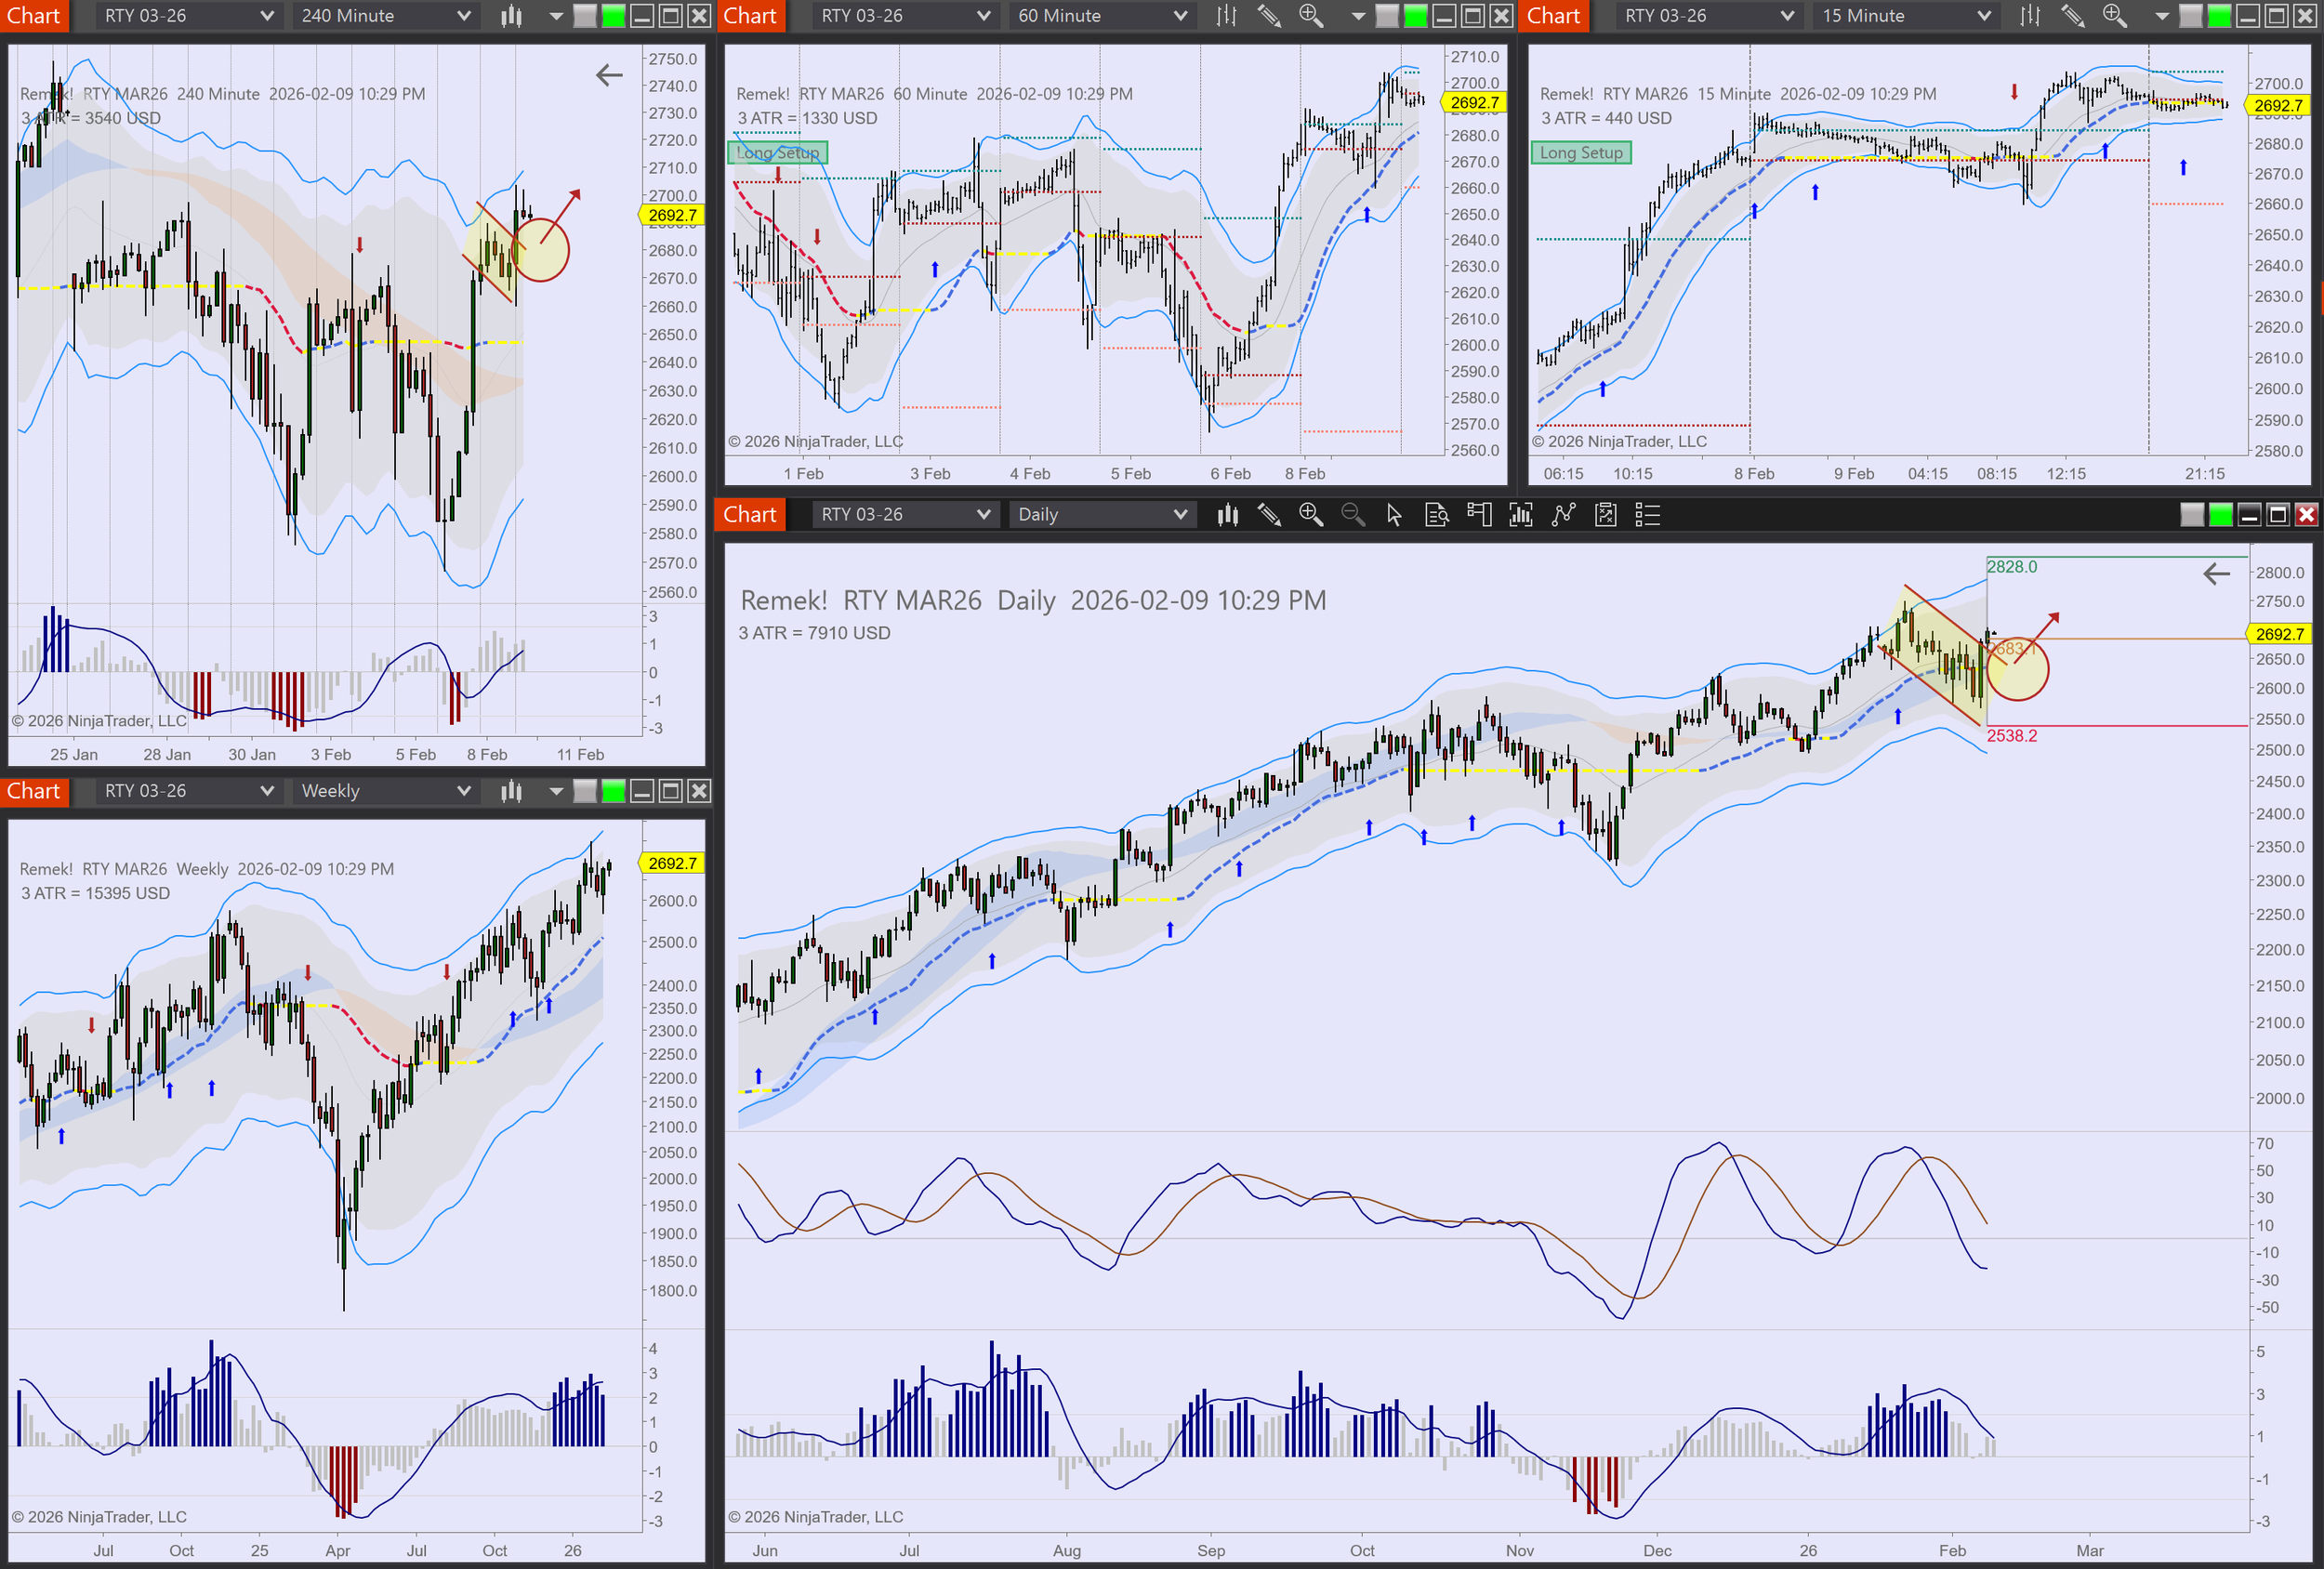Viewport: 2324px width, 1569px height.
Task: Toggle green link button on Daily chart
Action: pos(2220,515)
